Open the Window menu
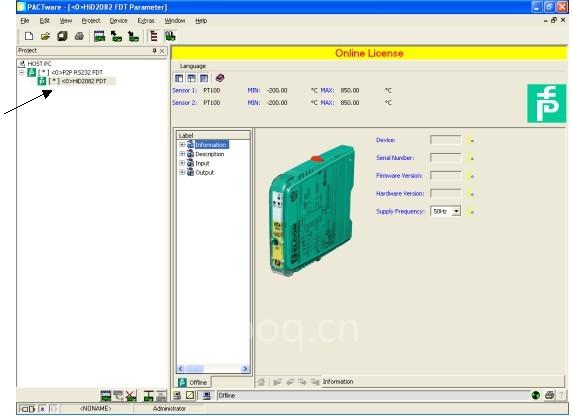The image size is (572, 416). point(175,21)
